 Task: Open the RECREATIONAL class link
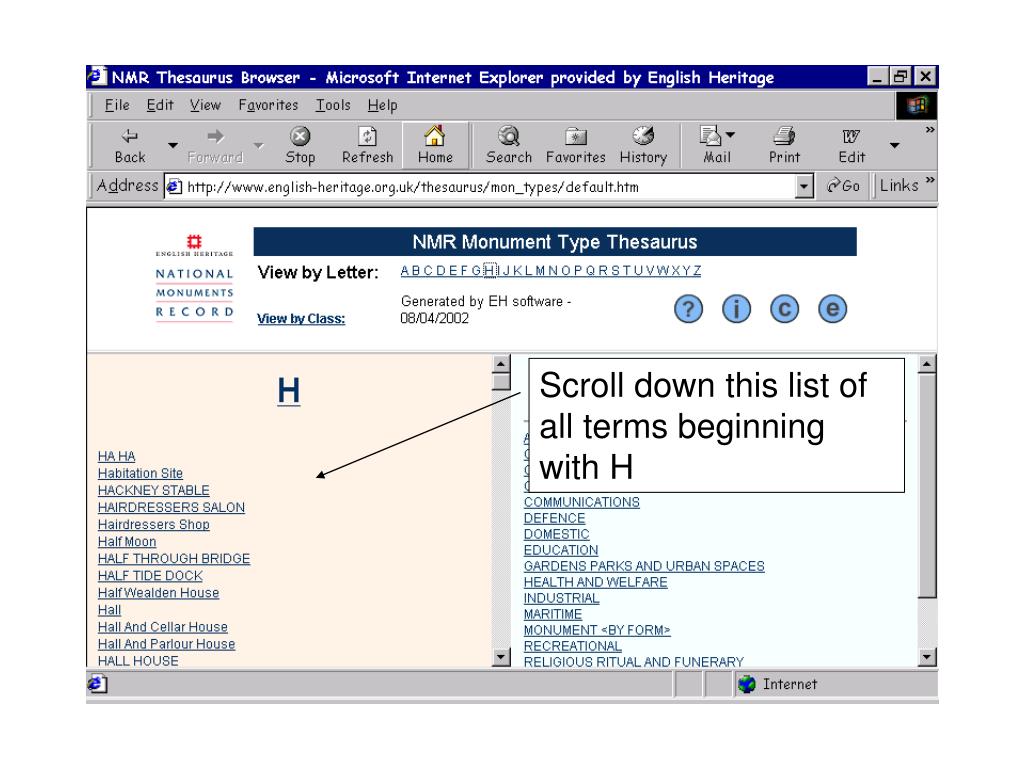point(573,646)
